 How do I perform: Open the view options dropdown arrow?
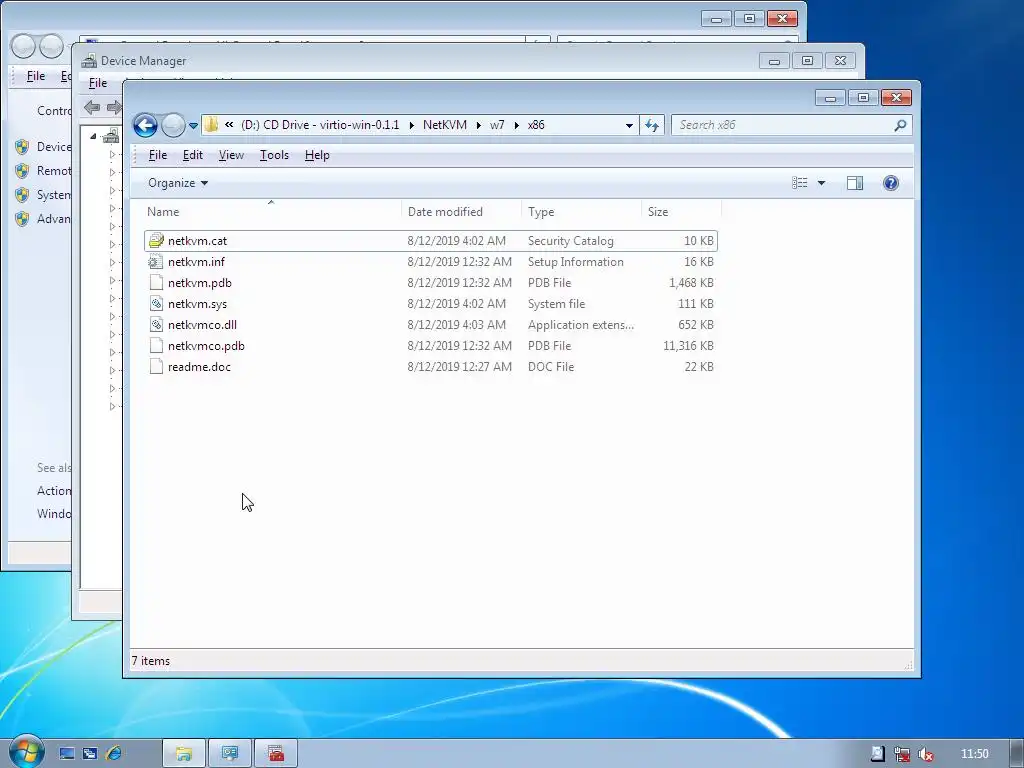point(821,184)
